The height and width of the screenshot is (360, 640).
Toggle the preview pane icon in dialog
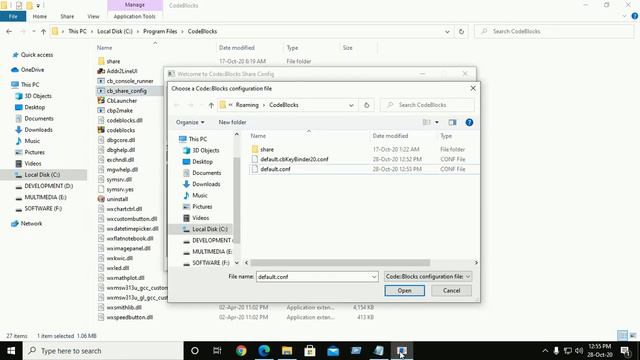452,122
